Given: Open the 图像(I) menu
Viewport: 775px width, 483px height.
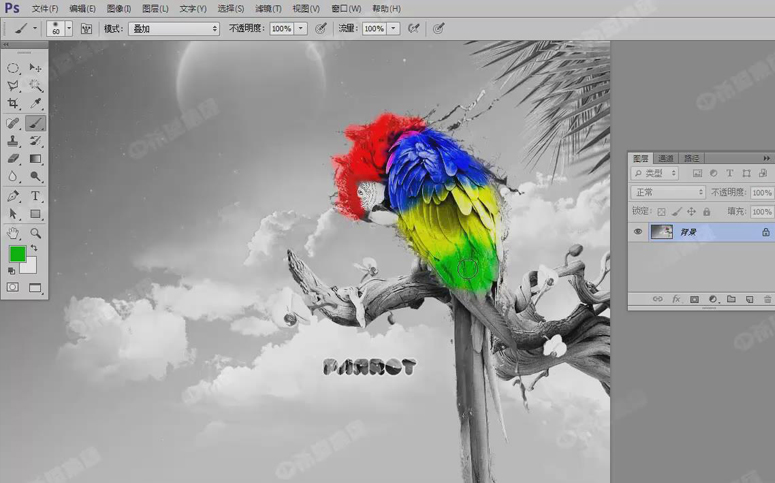Looking at the screenshot, I should pyautogui.click(x=119, y=9).
